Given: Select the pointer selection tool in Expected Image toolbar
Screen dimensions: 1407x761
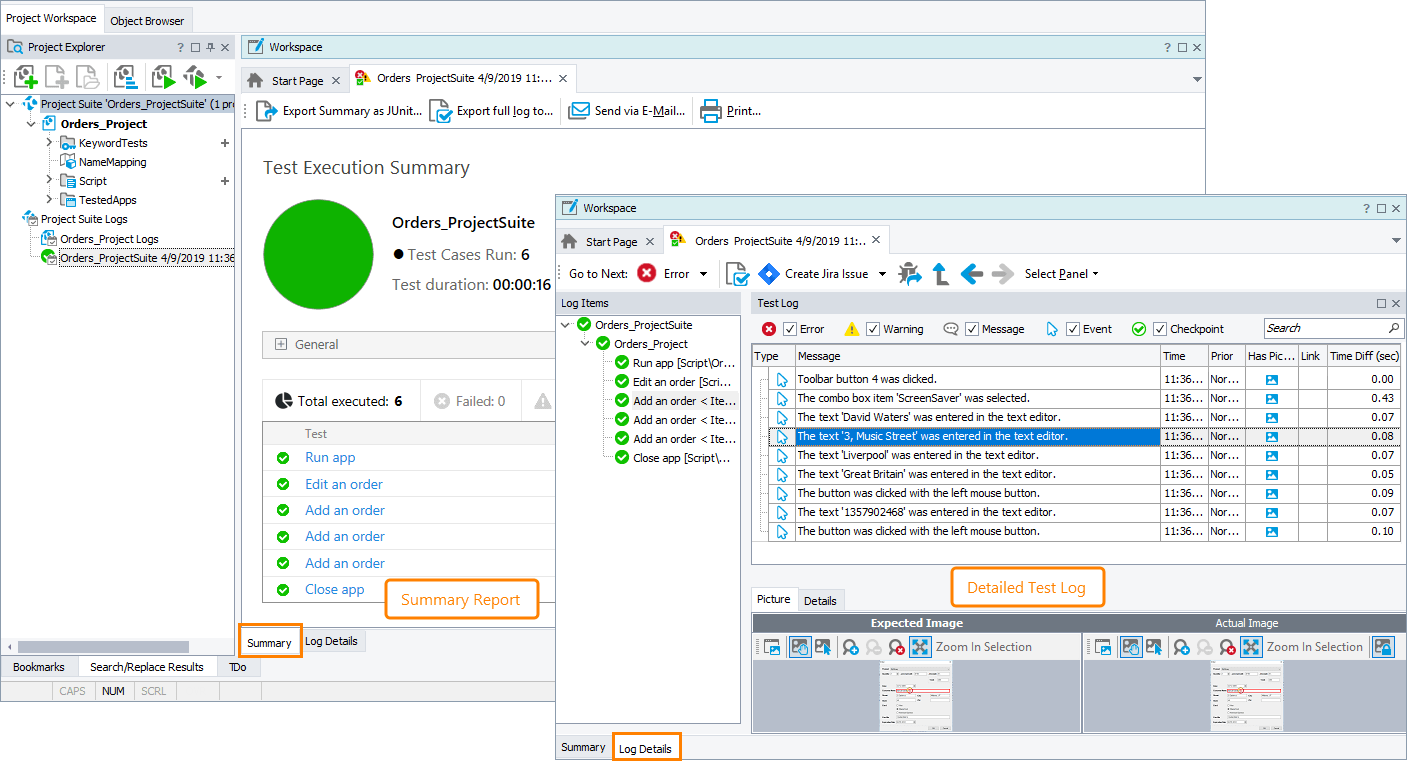Looking at the screenshot, I should pyautogui.click(x=822, y=647).
